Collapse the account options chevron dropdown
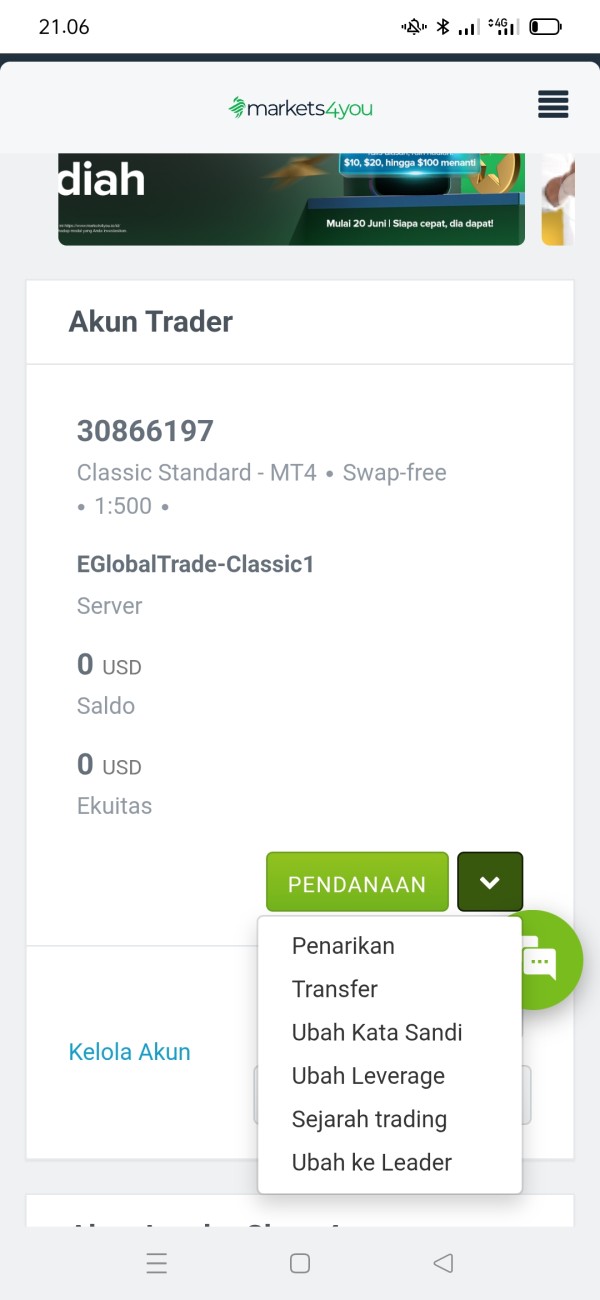 click(x=490, y=882)
